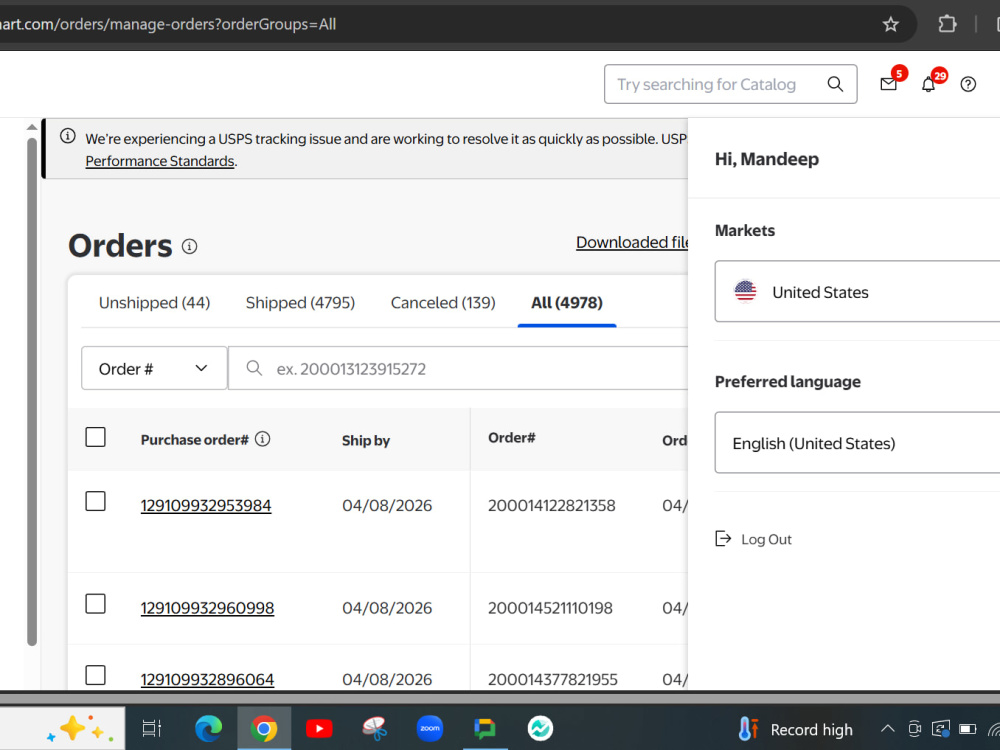Viewport: 1000px width, 750px height.
Task: Click the Ship by column header
Action: (365, 440)
